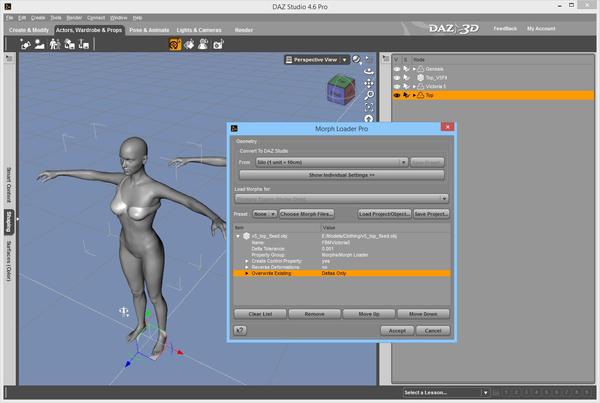Click Load Project/Object button
Image resolution: width=600 pixels, height=403 pixels.
click(x=385, y=214)
